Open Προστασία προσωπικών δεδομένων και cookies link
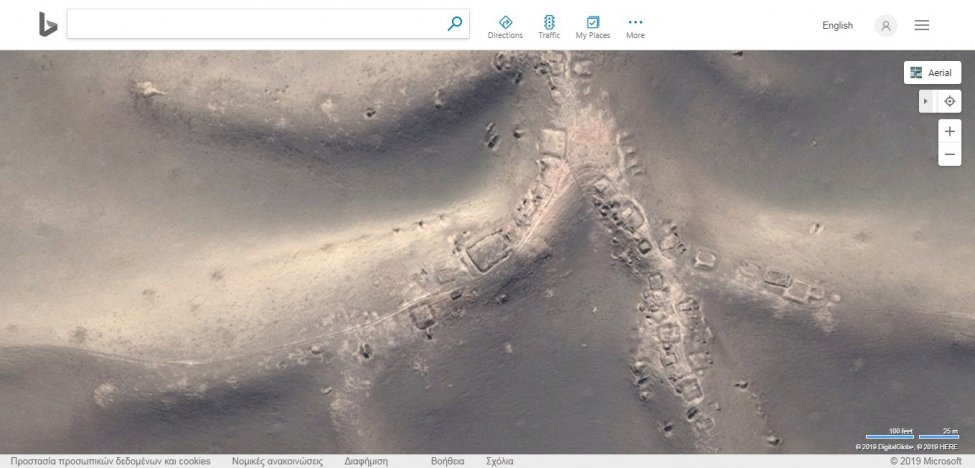The width and height of the screenshot is (975, 468). (x=111, y=461)
